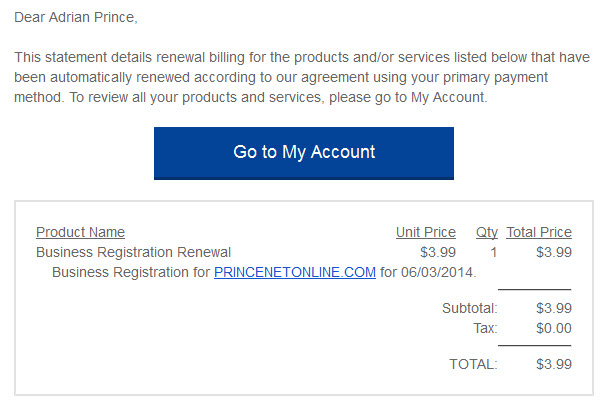Click the words Business Registration for
604x407 pixels.
(131, 272)
